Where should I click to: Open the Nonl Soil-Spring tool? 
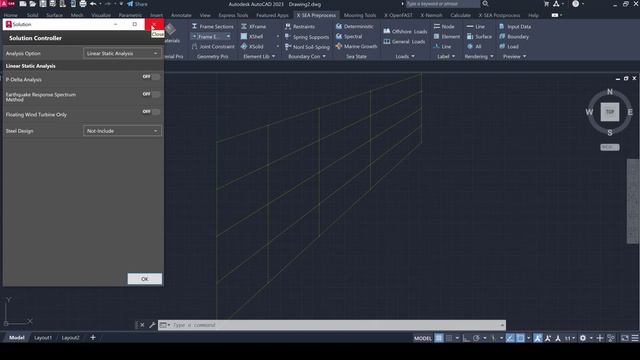coord(307,47)
